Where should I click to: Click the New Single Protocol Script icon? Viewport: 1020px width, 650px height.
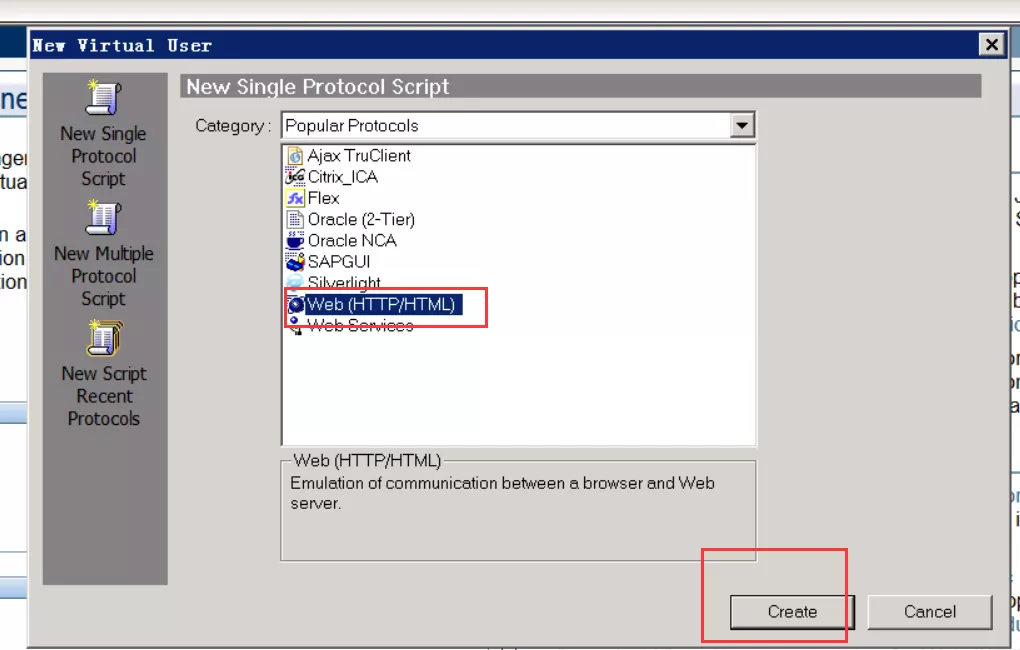(x=103, y=99)
